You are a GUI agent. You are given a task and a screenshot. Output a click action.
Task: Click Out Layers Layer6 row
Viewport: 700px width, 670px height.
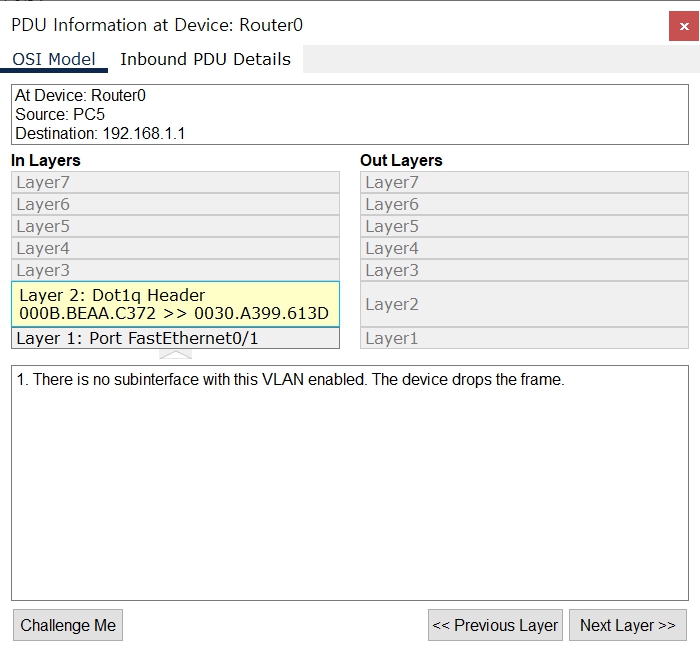pos(525,204)
